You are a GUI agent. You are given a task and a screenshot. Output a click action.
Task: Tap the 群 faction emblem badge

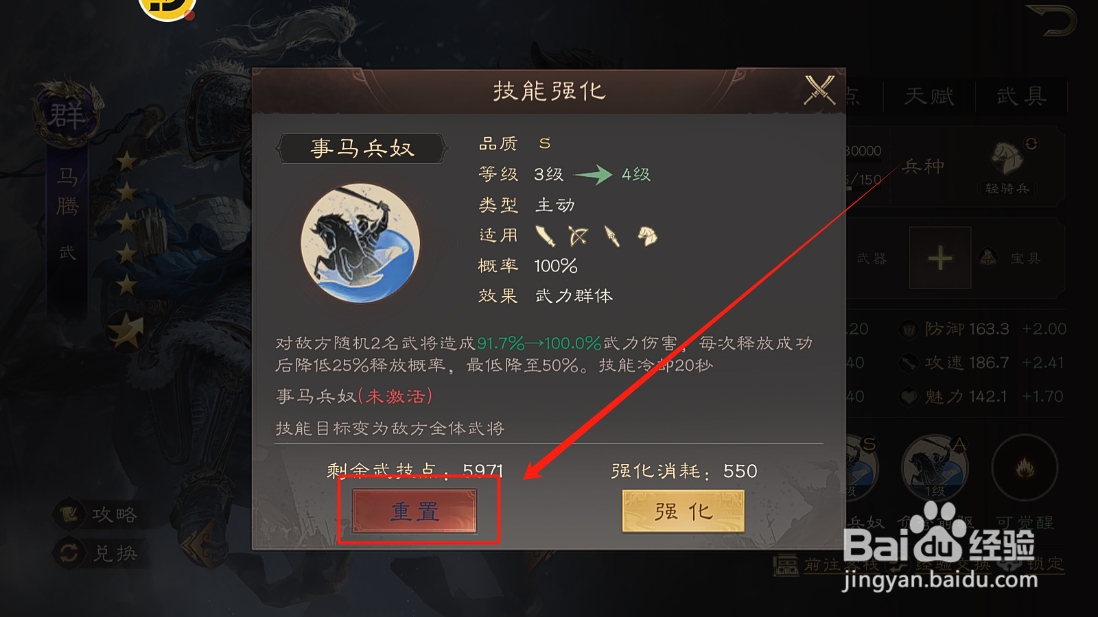[67, 114]
